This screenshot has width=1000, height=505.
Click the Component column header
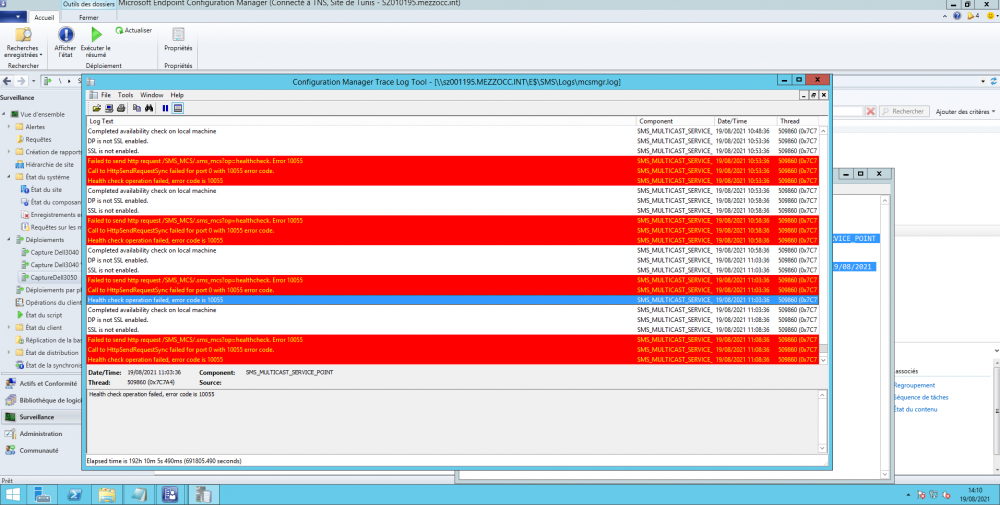(x=675, y=121)
